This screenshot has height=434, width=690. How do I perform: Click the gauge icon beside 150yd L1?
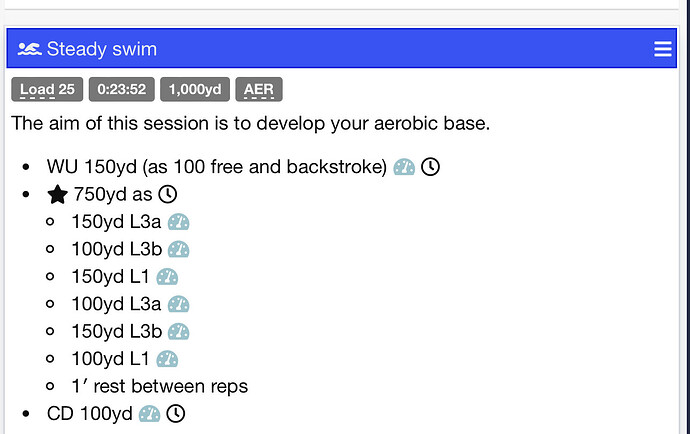[167, 277]
